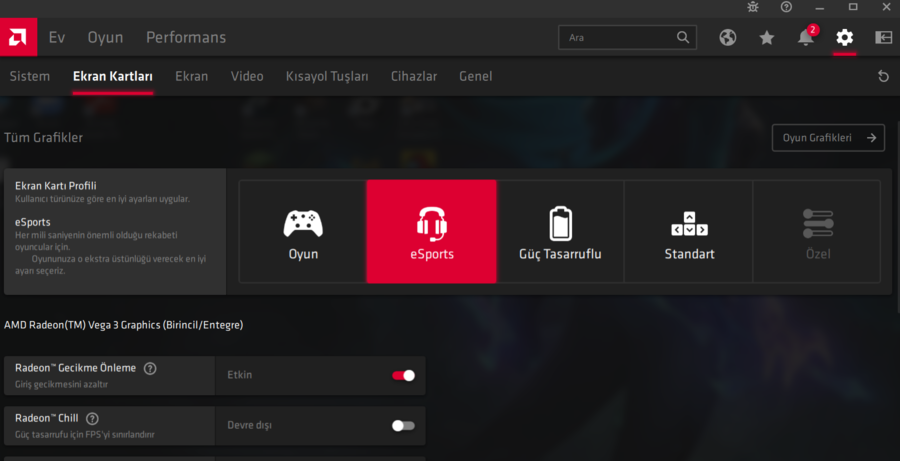Maximize the window
The image size is (900, 461).
[854, 7]
